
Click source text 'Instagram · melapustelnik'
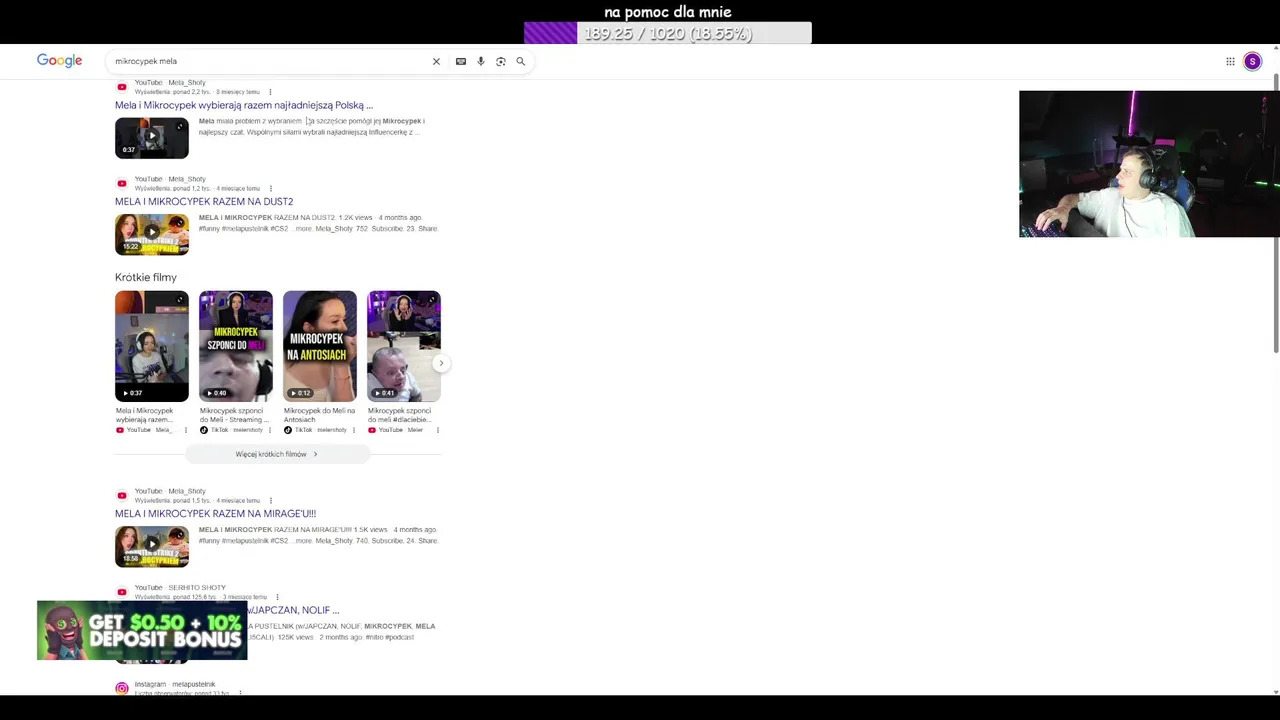[175, 684]
